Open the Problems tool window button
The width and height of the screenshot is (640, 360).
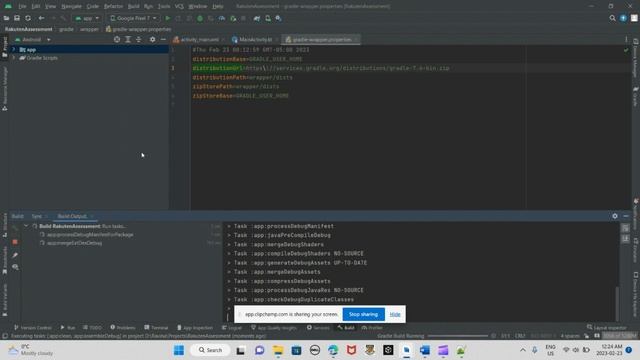(122, 327)
